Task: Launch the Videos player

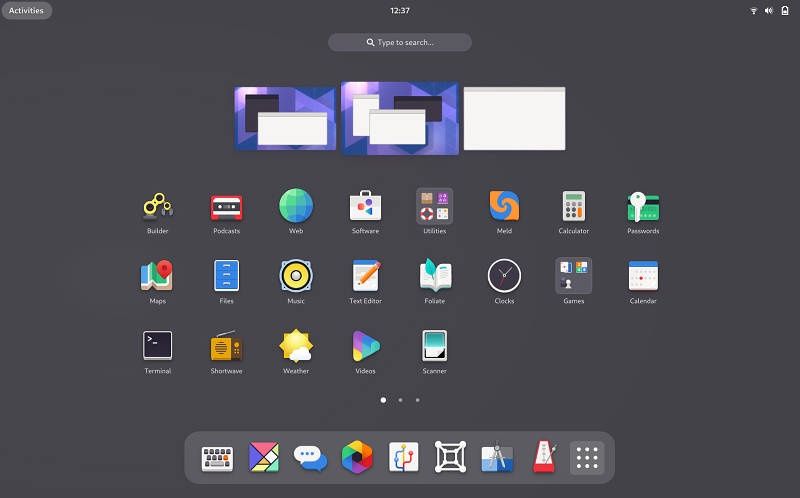Action: click(x=365, y=345)
